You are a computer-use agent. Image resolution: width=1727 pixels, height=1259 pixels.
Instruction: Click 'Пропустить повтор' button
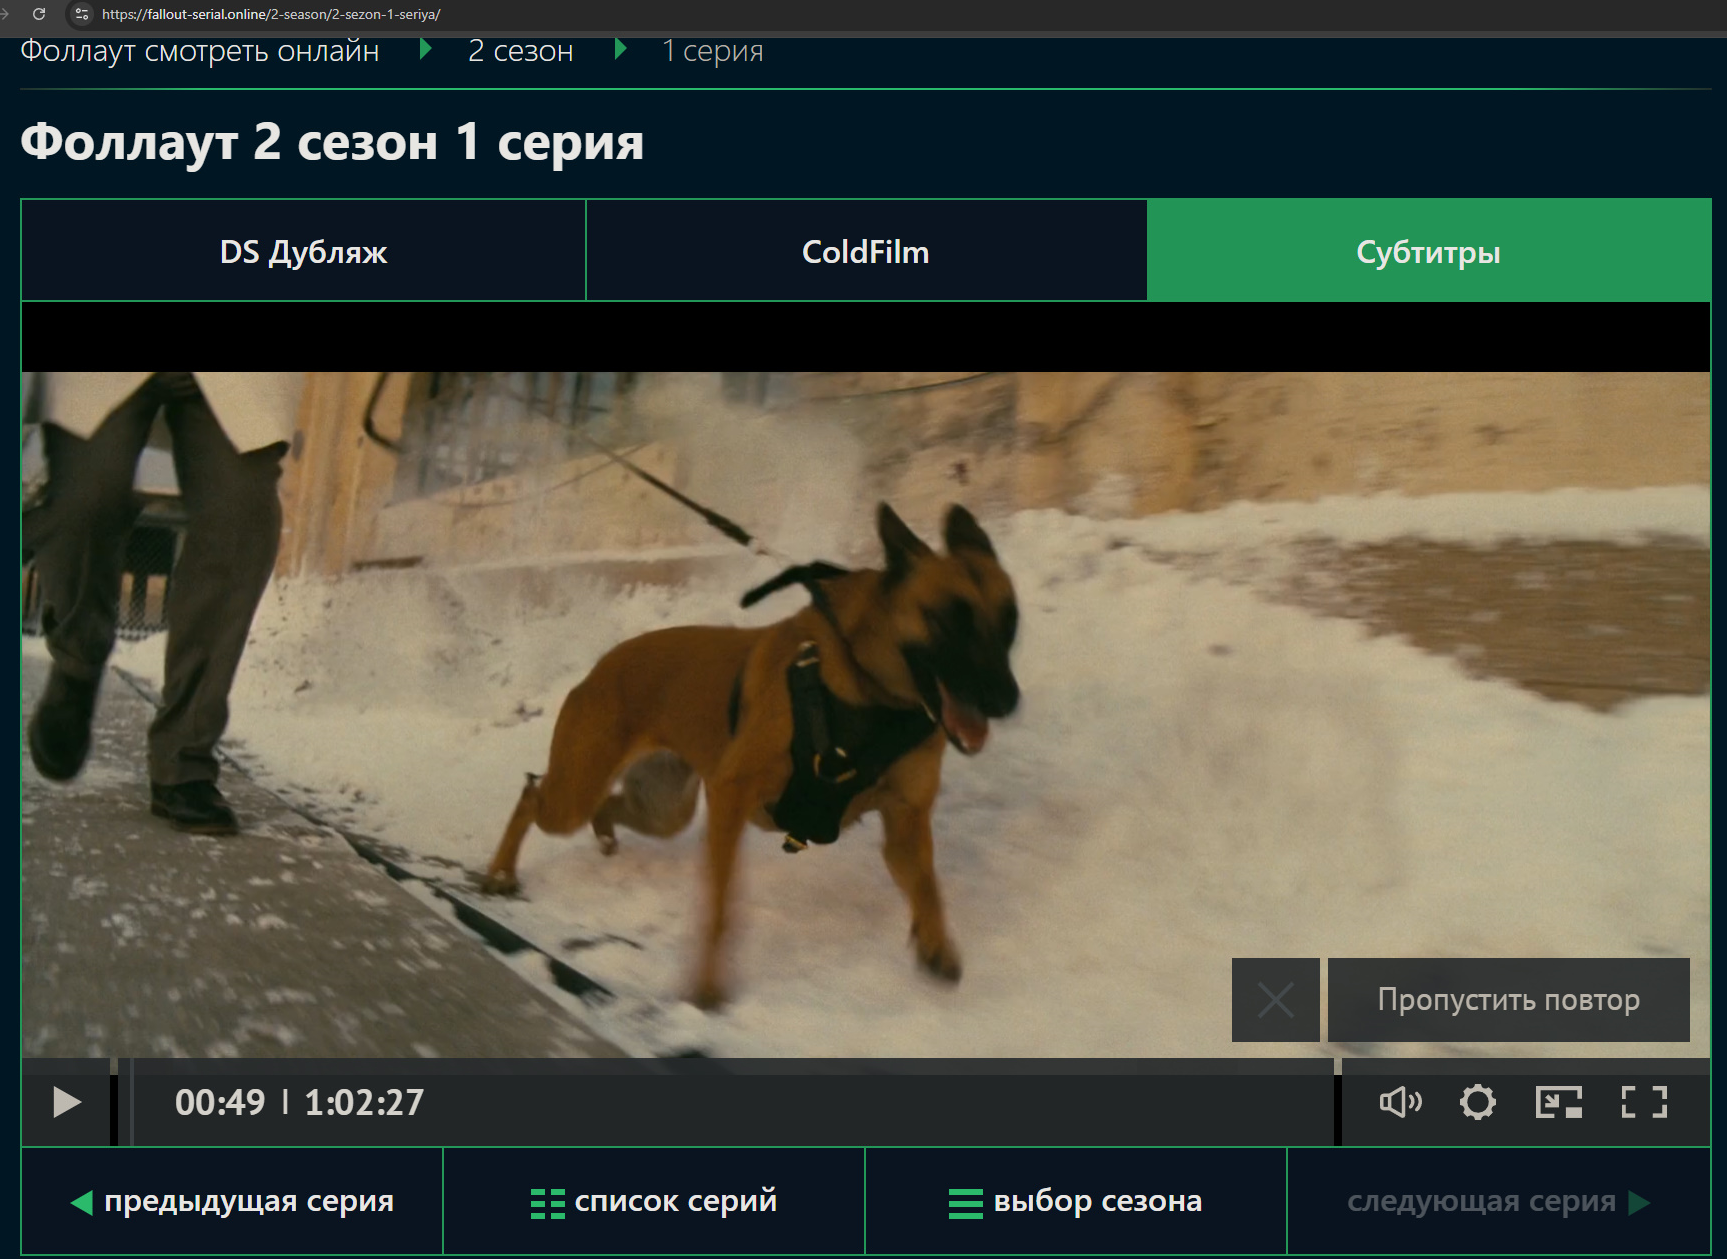[1508, 1000]
